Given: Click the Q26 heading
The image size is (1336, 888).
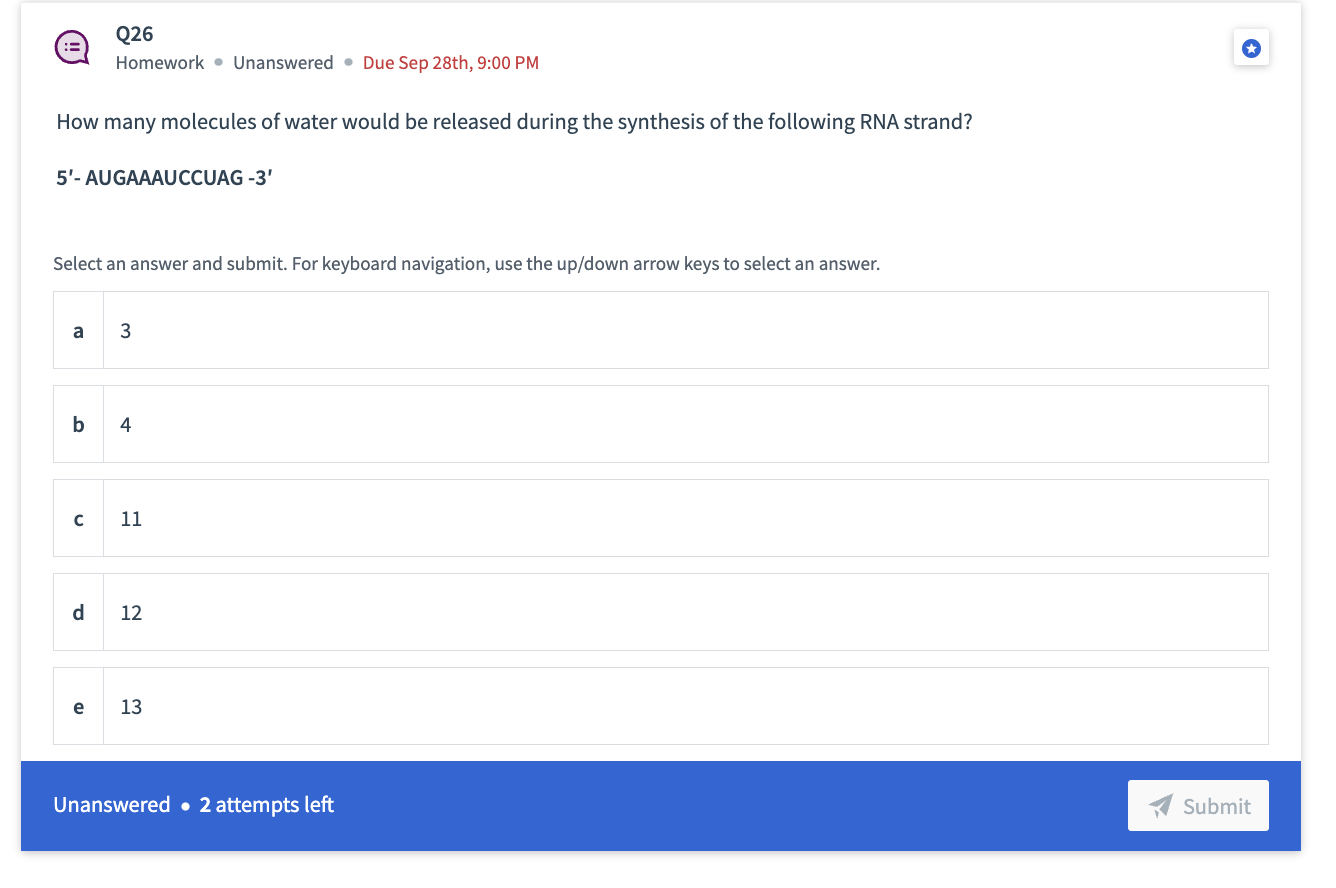Looking at the screenshot, I should [x=135, y=33].
